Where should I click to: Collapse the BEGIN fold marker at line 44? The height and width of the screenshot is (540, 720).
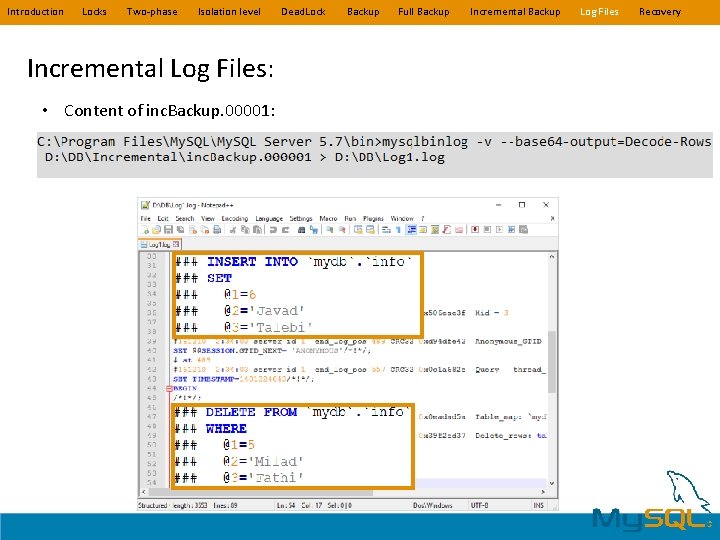169,388
